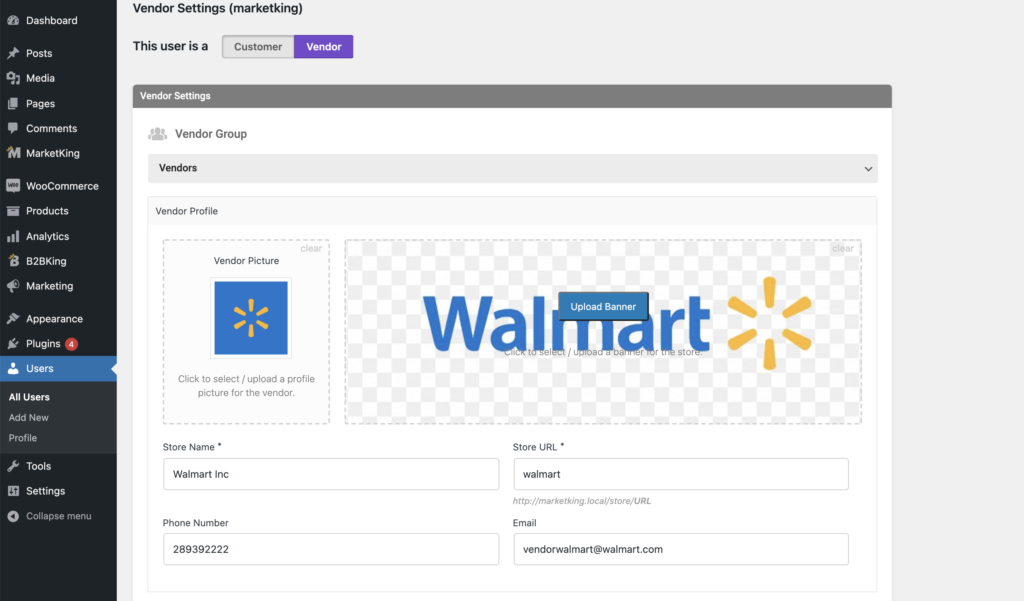Click the Dashboard gauge icon

tap(13, 20)
